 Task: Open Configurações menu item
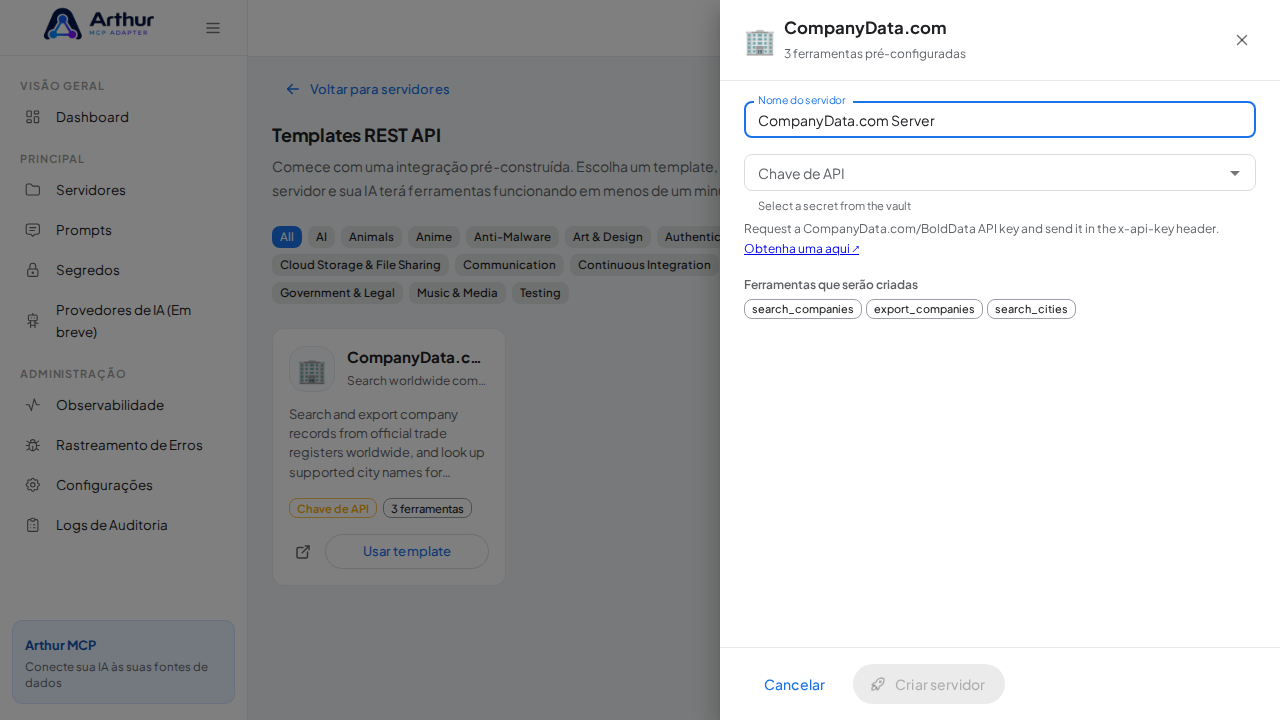coord(123,485)
